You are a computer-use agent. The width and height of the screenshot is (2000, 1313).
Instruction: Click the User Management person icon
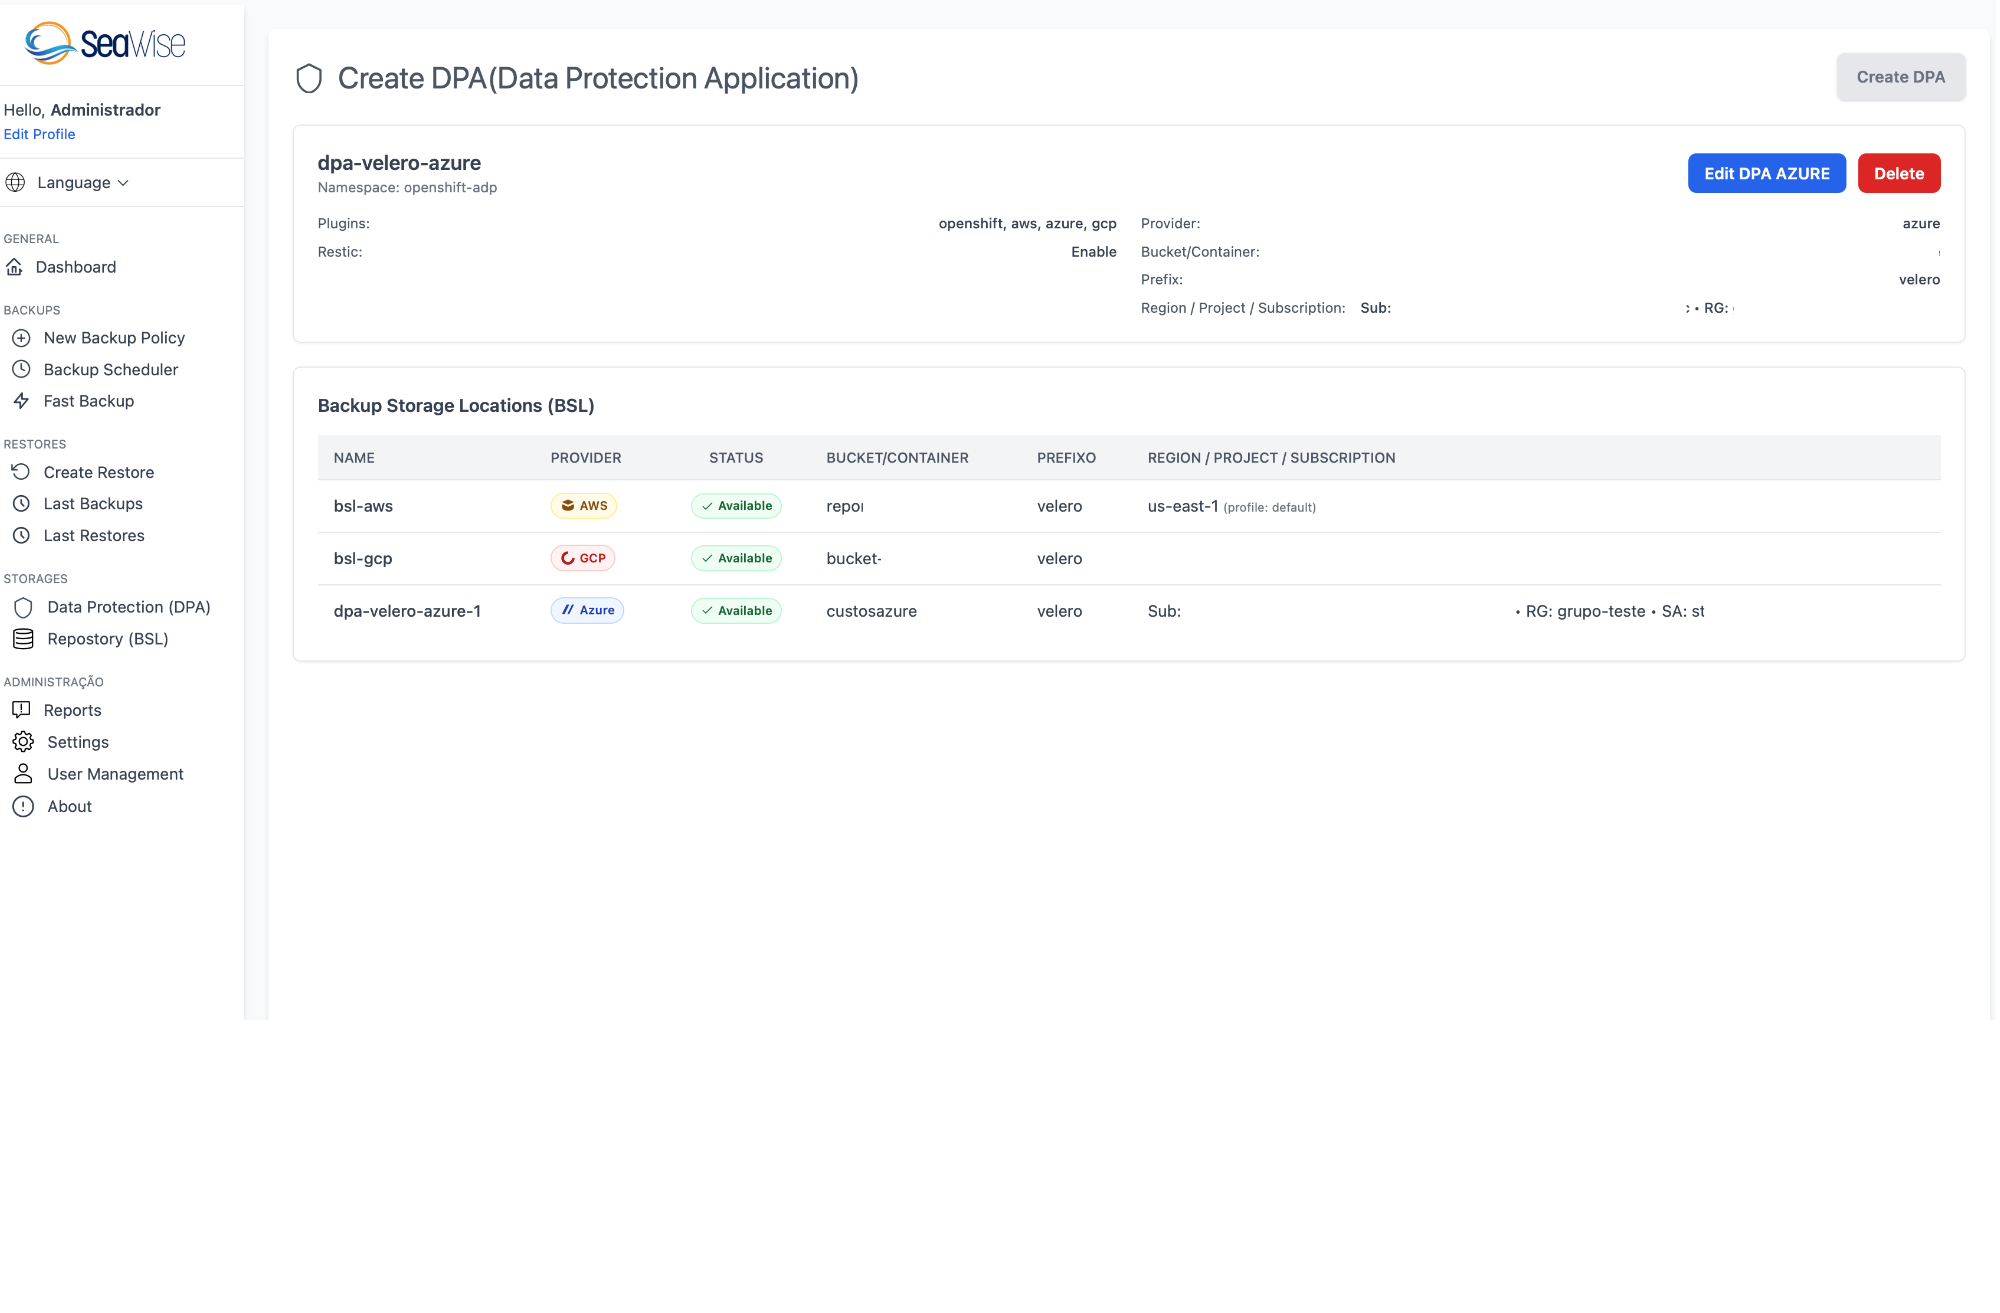23,774
